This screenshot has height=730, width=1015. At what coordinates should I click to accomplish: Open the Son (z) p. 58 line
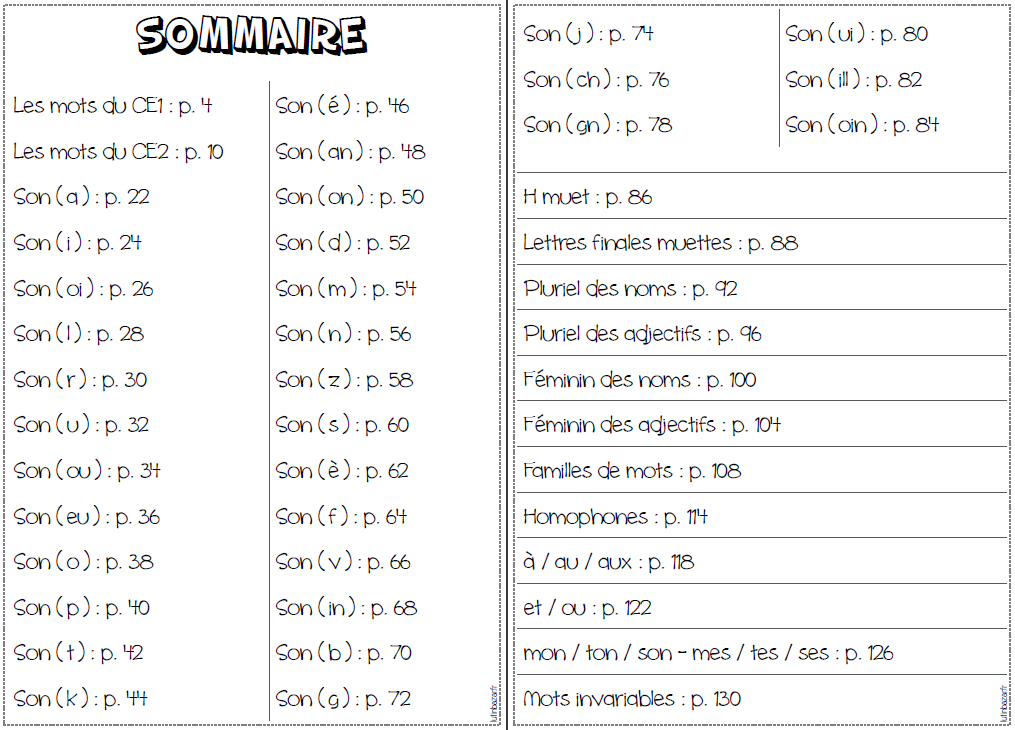[x=344, y=379]
